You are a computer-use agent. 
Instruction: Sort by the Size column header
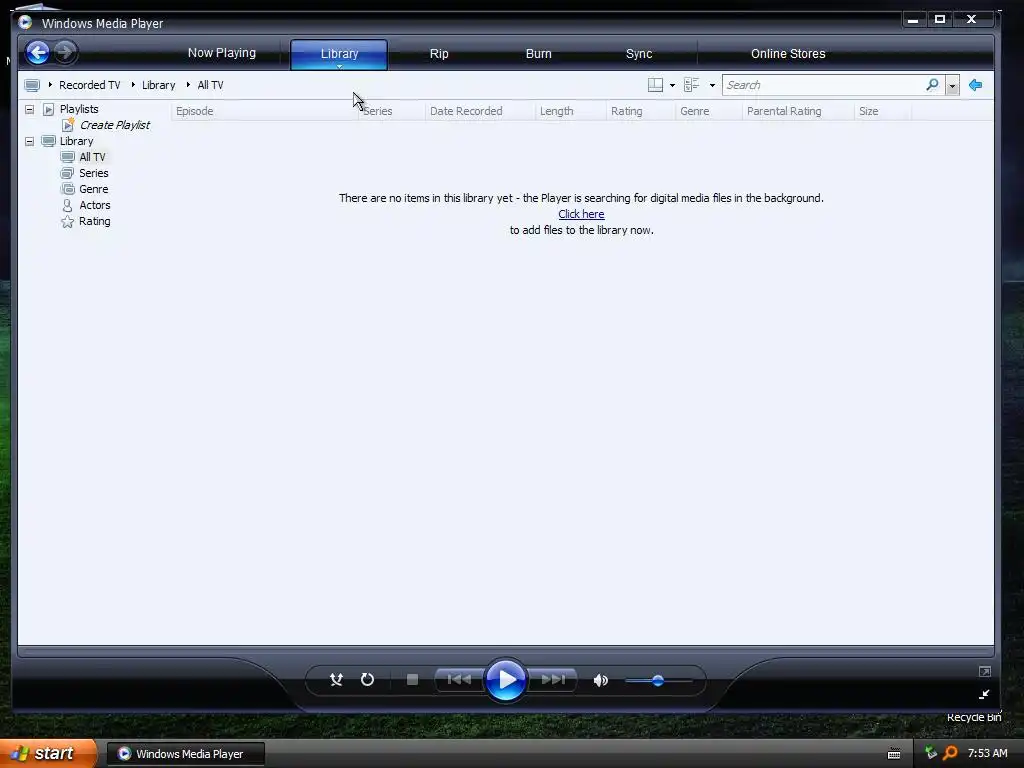tap(882, 111)
